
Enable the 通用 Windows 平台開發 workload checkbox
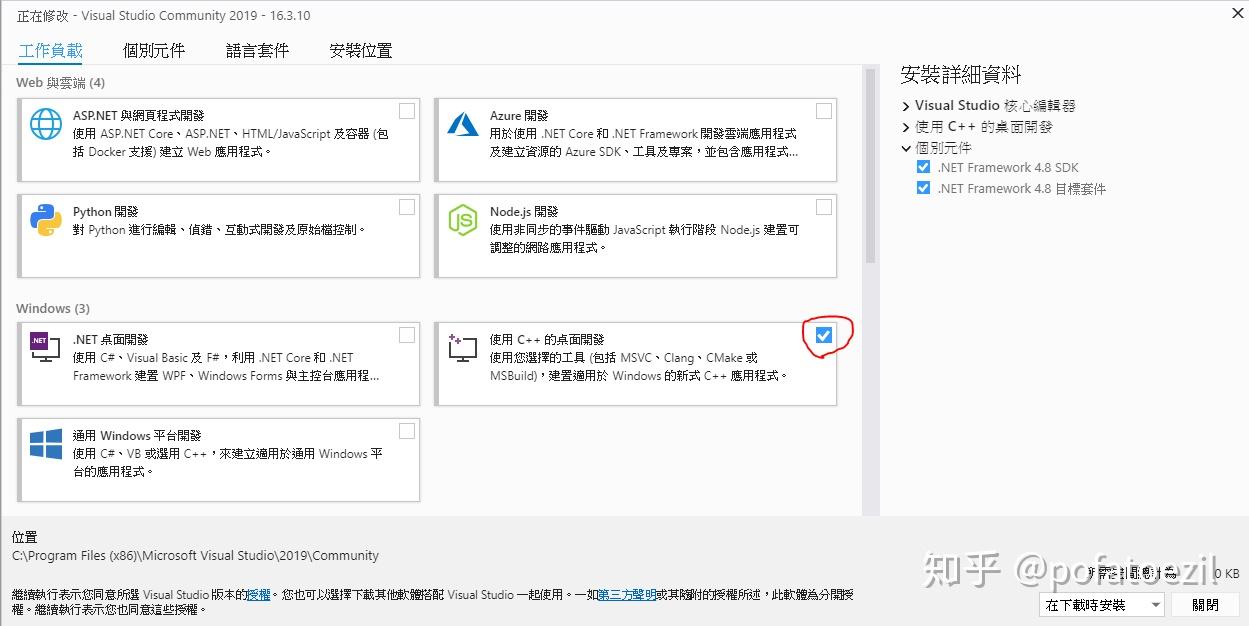[x=407, y=431]
